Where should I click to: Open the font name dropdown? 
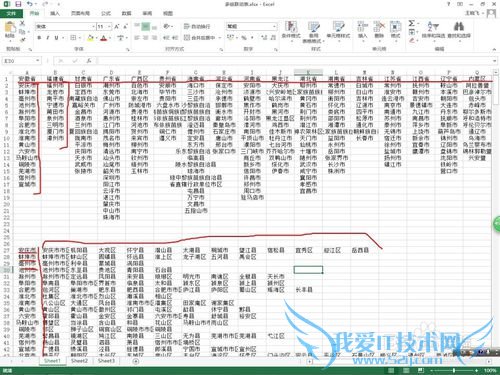point(93,26)
